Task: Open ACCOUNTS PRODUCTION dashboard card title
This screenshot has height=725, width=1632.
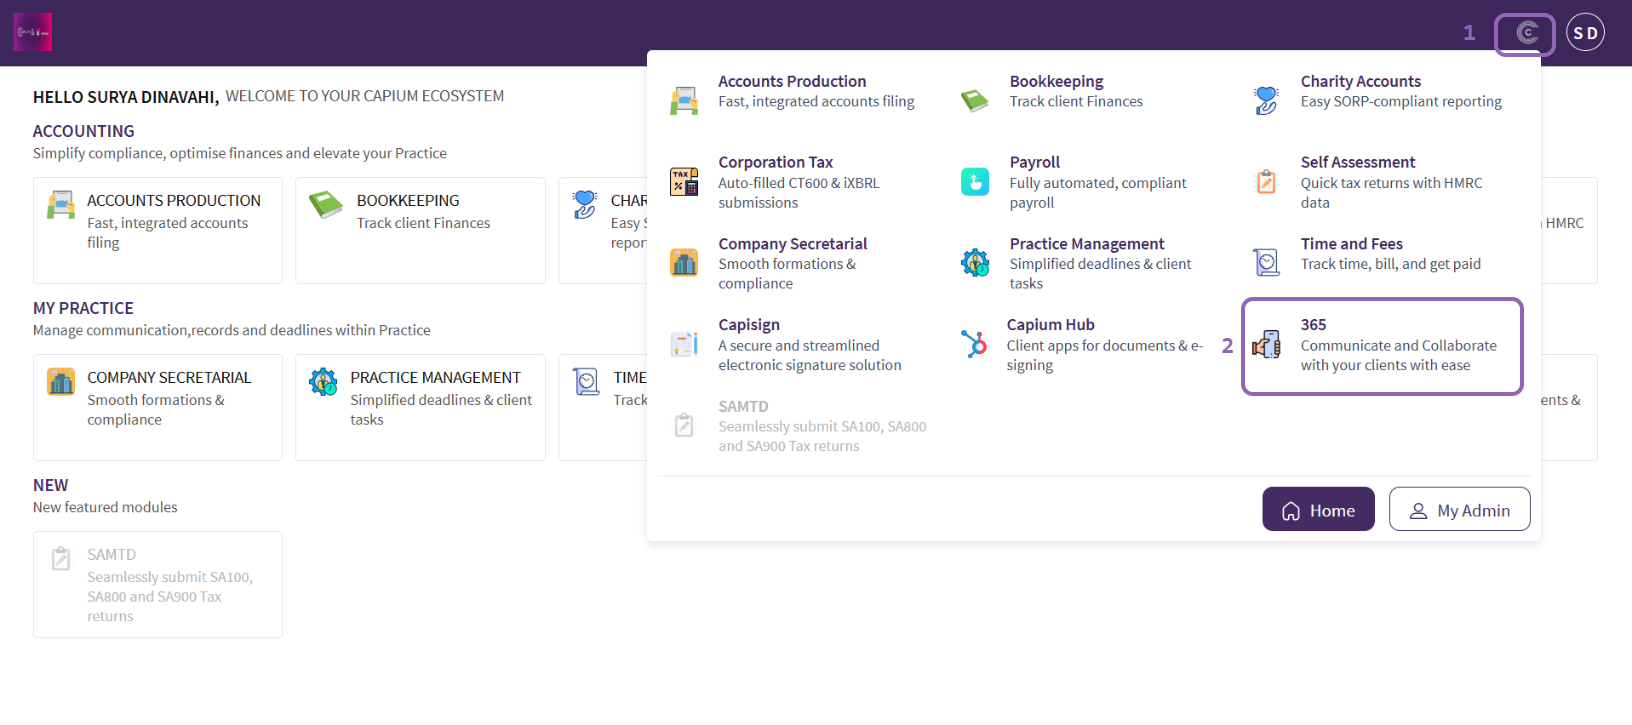Action: click(174, 201)
